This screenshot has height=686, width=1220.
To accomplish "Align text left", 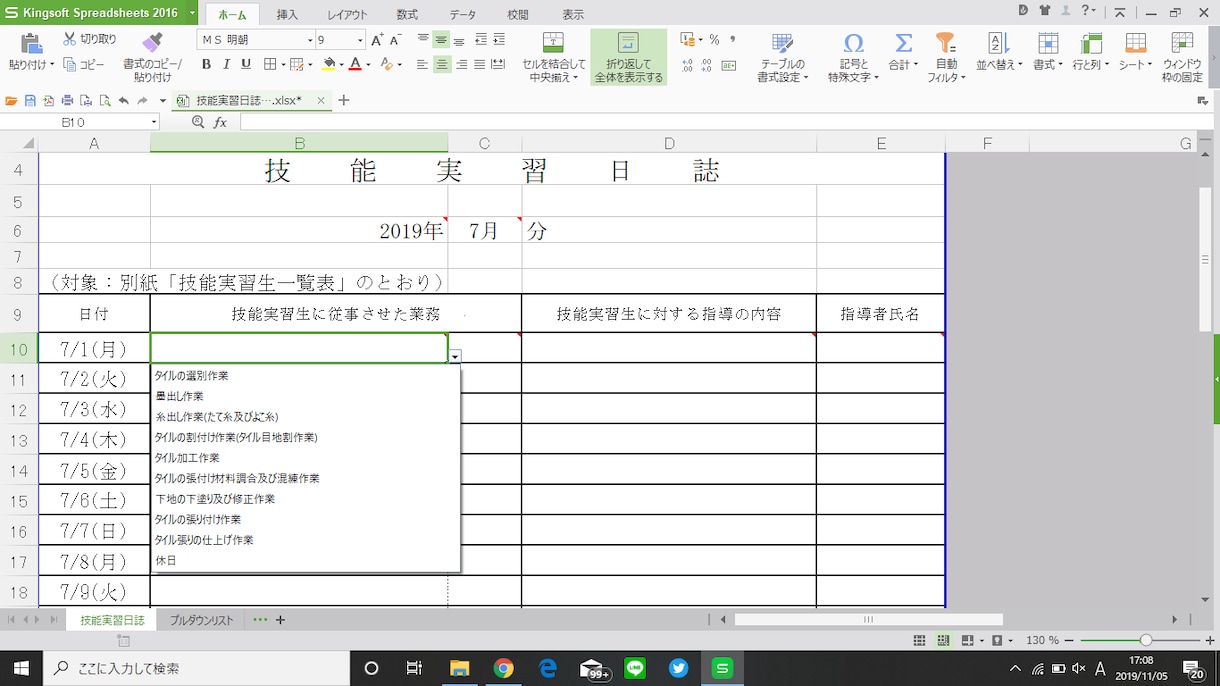I will coord(423,64).
